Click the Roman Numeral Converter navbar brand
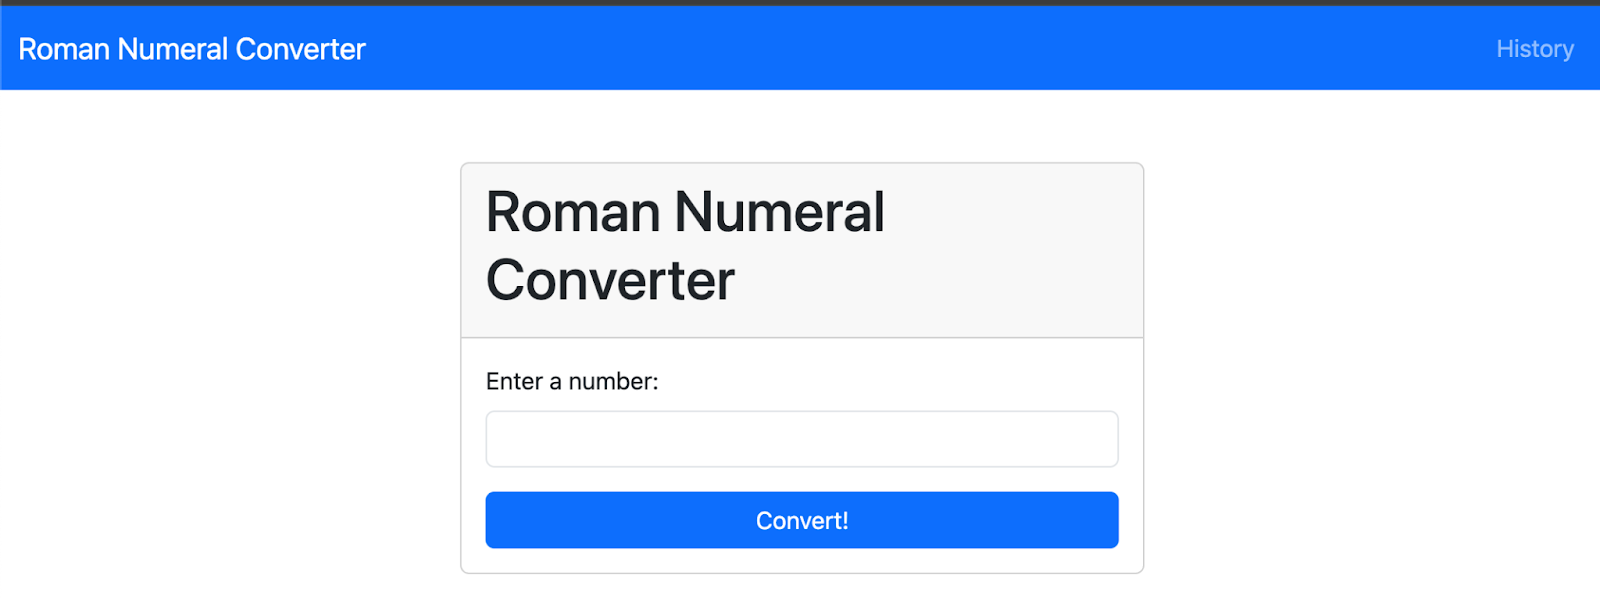The width and height of the screenshot is (1600, 600). coord(192,49)
